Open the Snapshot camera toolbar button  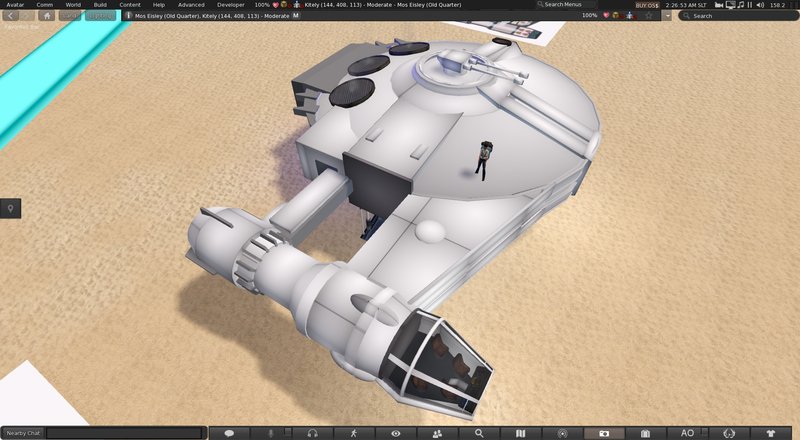coord(604,433)
